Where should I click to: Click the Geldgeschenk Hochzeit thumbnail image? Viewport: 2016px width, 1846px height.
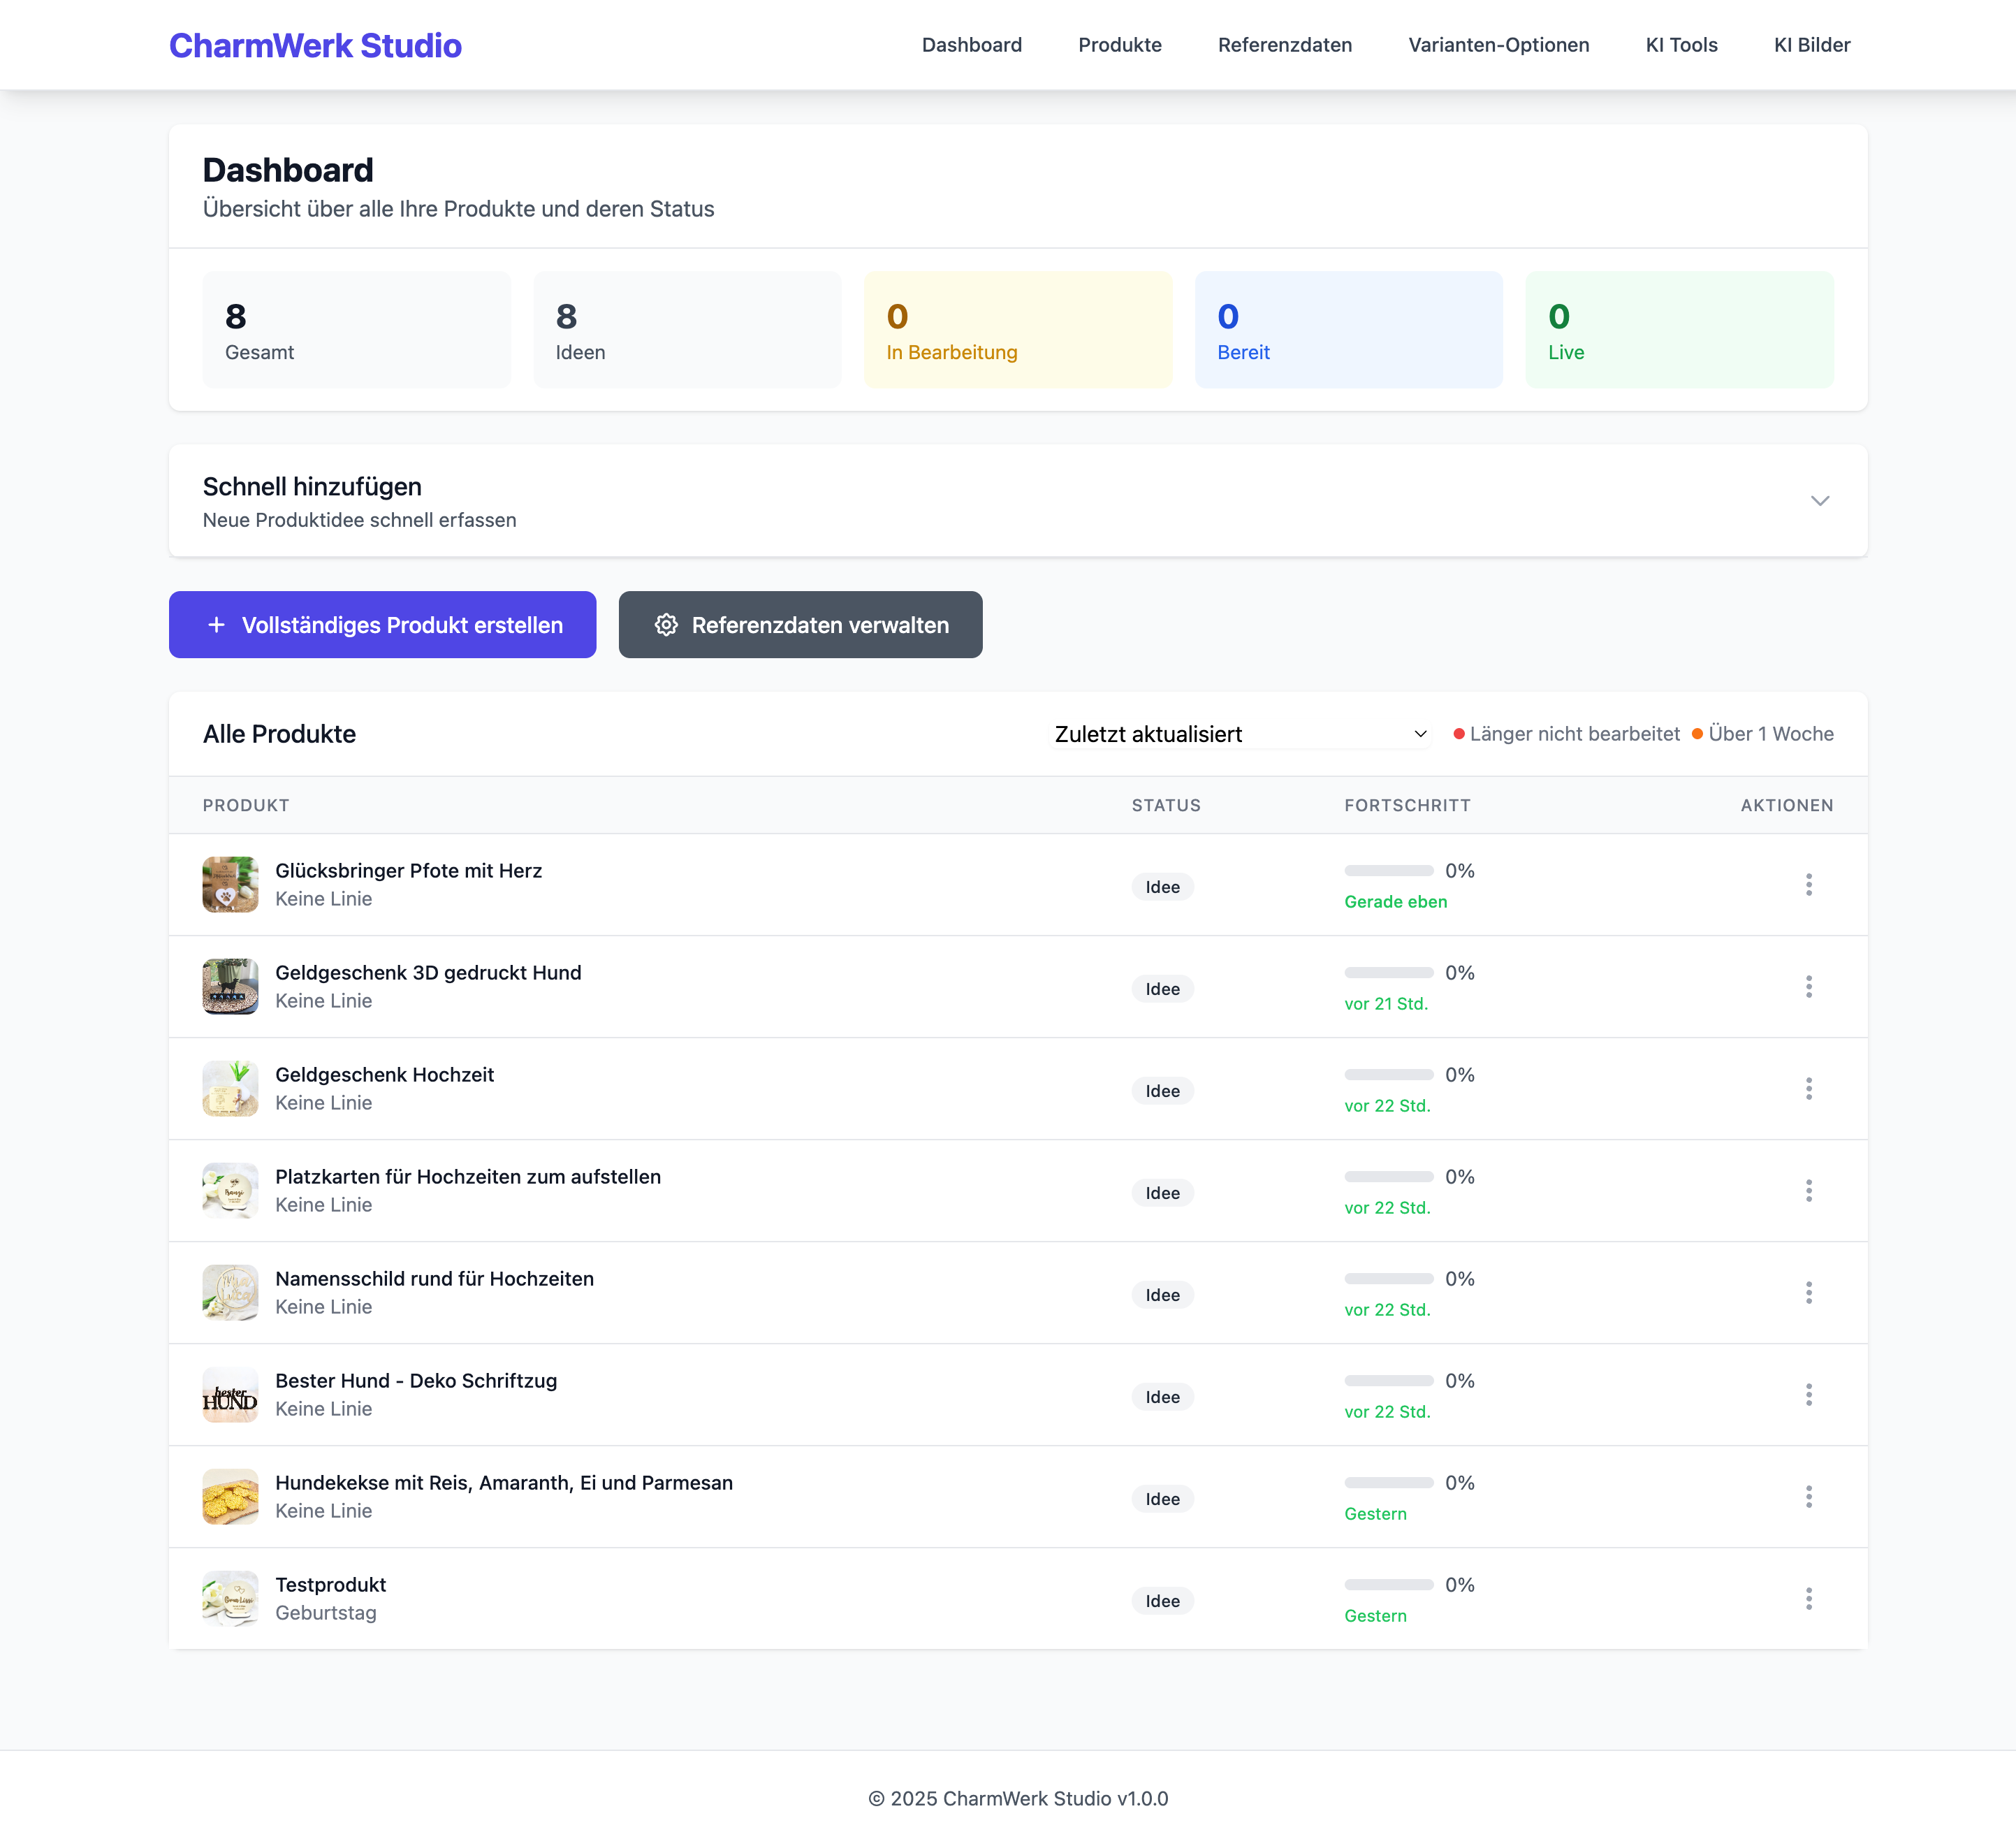click(230, 1089)
